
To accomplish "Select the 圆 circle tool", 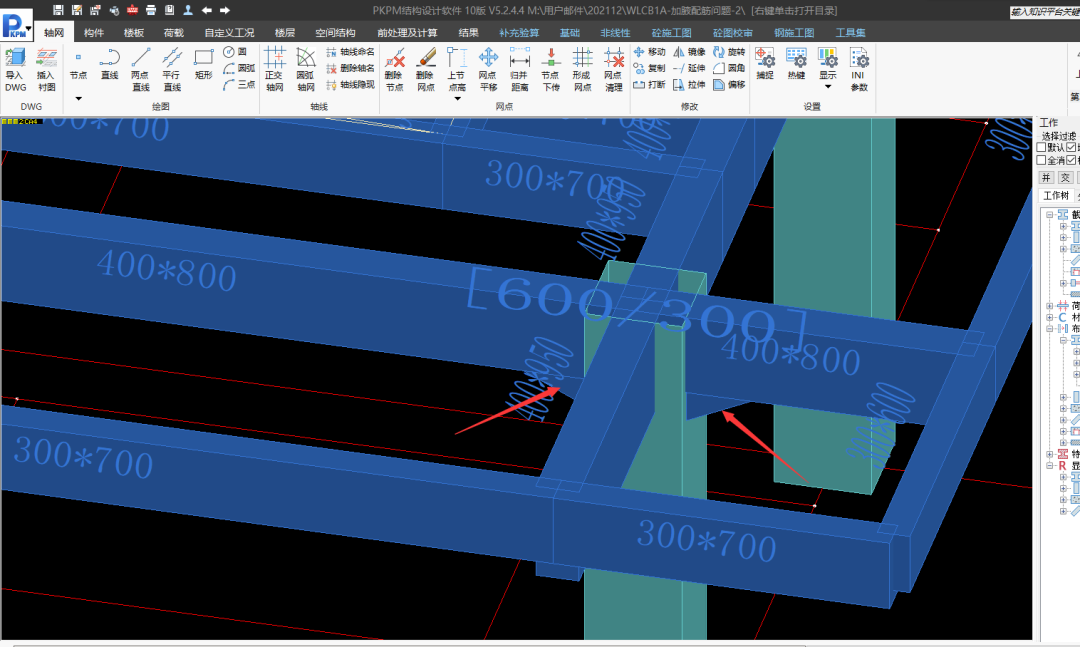I will pos(236,52).
